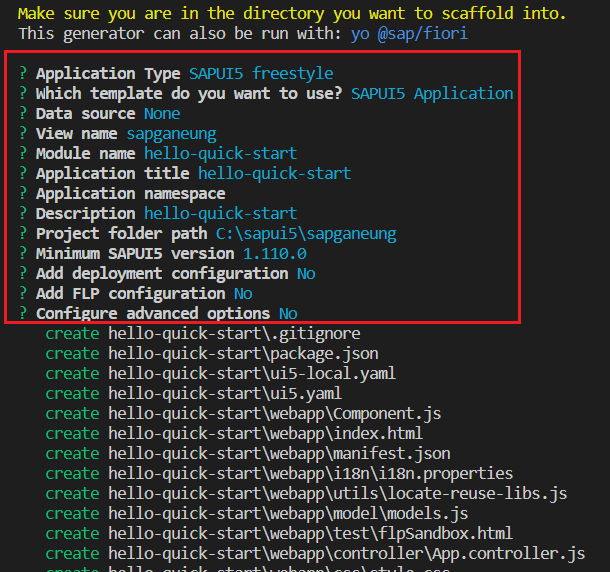Click 'No' for Add deployment configuration
This screenshot has height=572, width=610.
tap(306, 274)
